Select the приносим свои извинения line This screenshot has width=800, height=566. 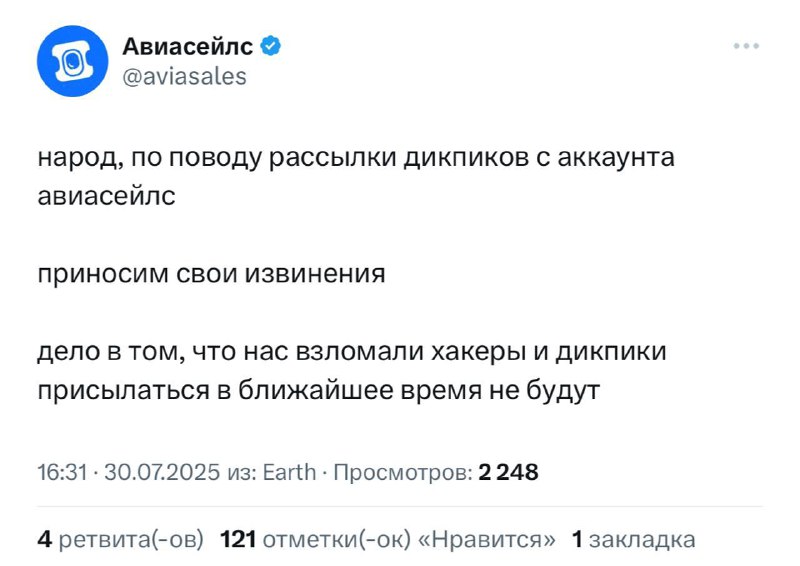pos(211,275)
